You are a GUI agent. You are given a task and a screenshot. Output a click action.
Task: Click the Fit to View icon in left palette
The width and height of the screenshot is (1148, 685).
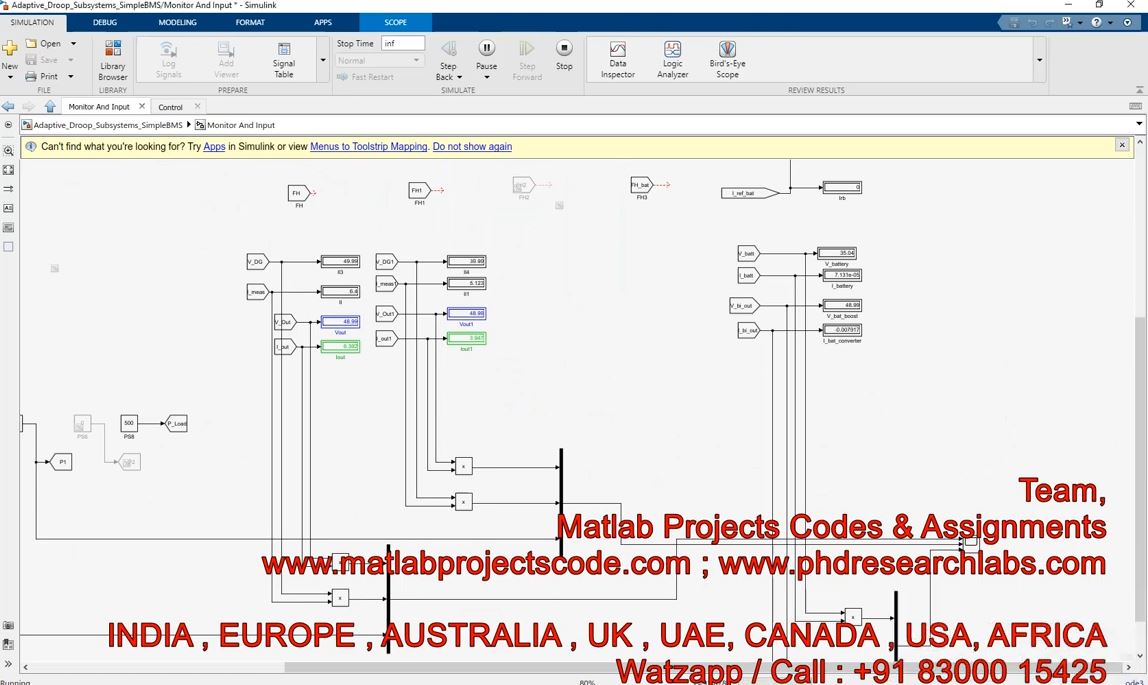9,170
